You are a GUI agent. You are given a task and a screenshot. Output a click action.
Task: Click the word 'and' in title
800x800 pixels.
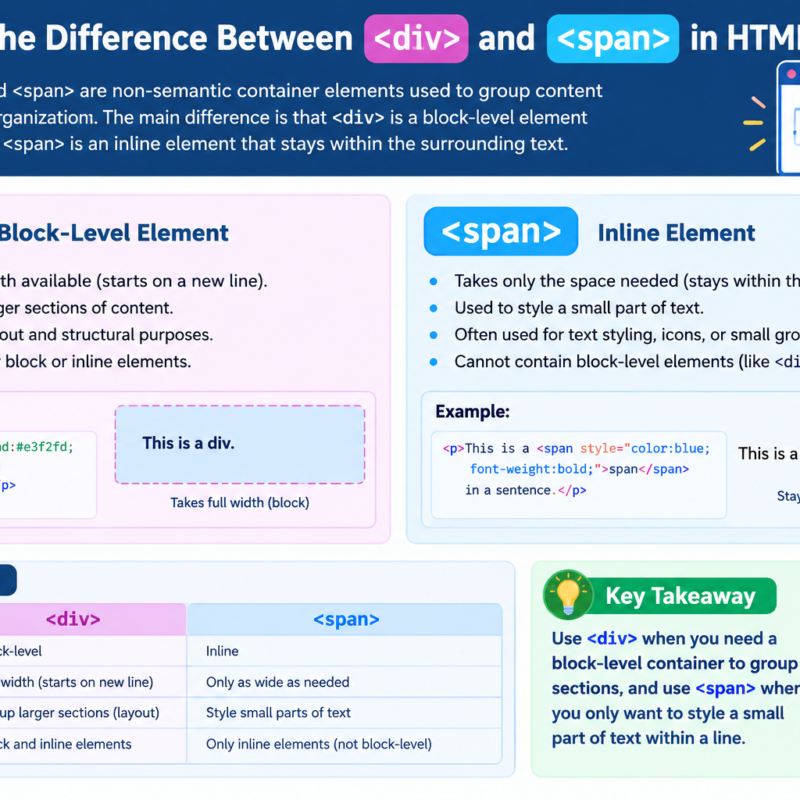(507, 39)
